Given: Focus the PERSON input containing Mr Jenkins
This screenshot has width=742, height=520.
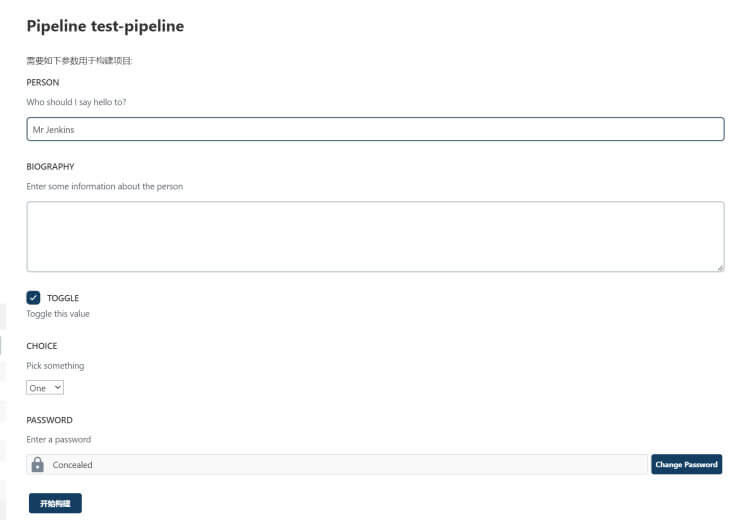Looking at the screenshot, I should [375, 129].
